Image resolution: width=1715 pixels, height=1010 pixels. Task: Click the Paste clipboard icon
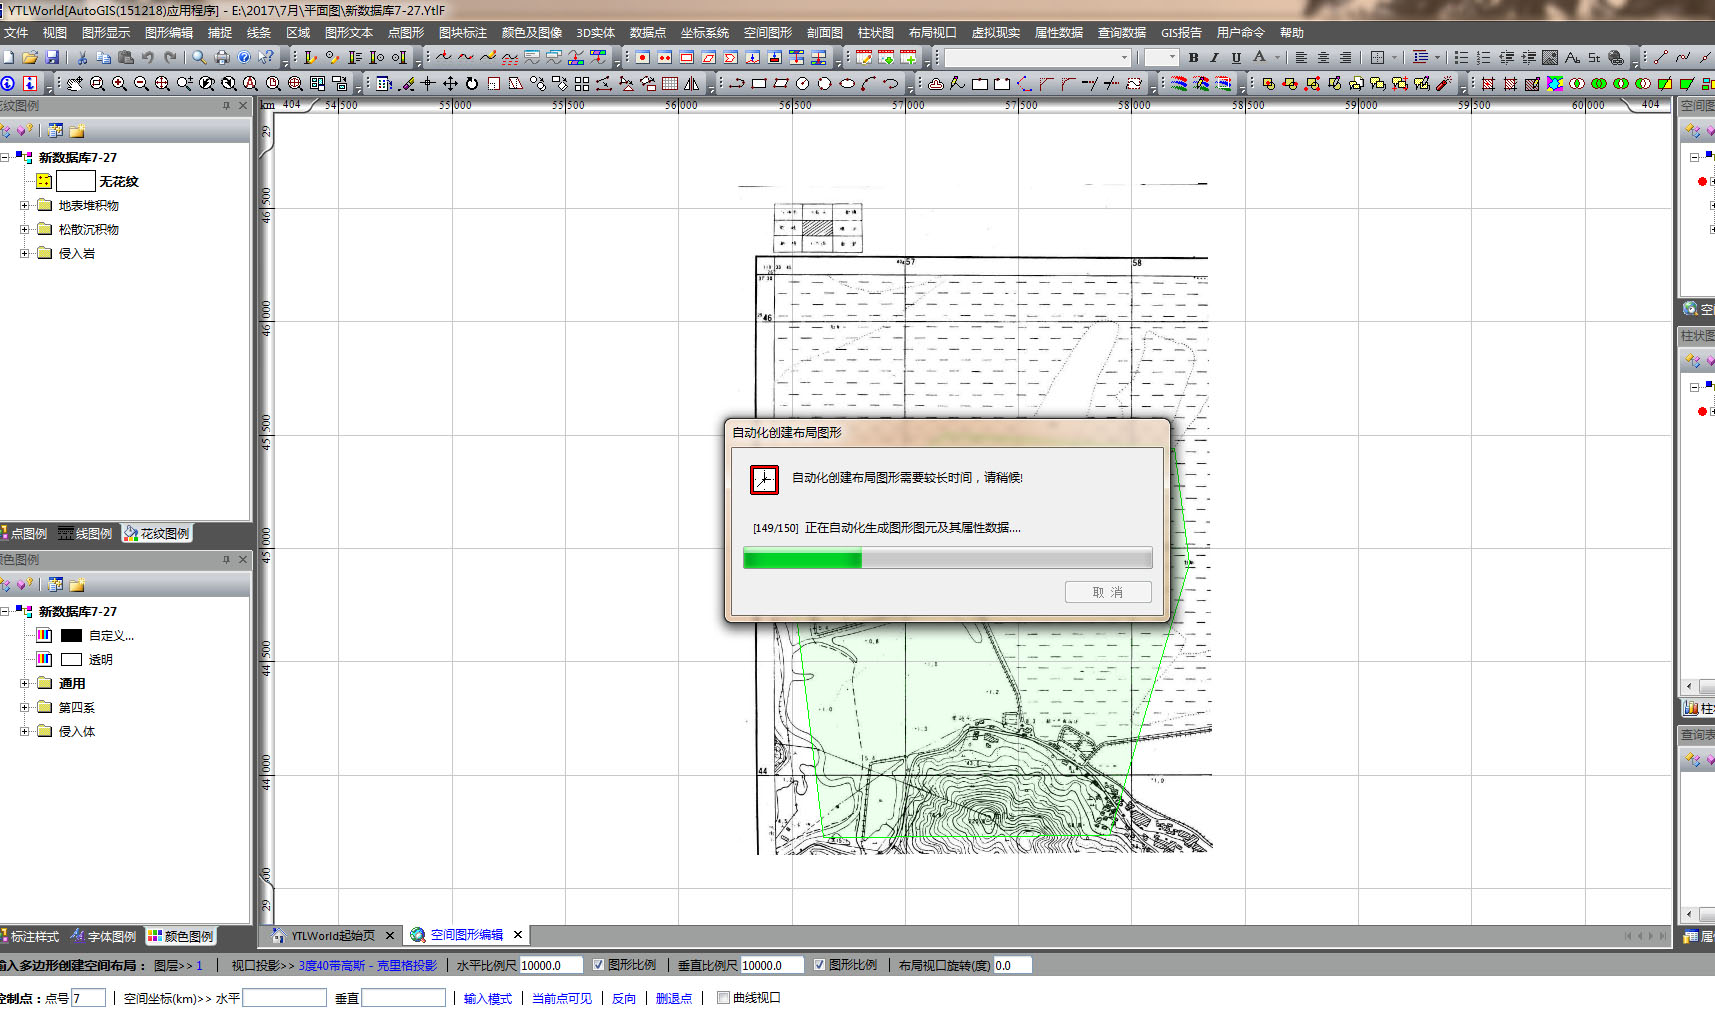tap(126, 58)
